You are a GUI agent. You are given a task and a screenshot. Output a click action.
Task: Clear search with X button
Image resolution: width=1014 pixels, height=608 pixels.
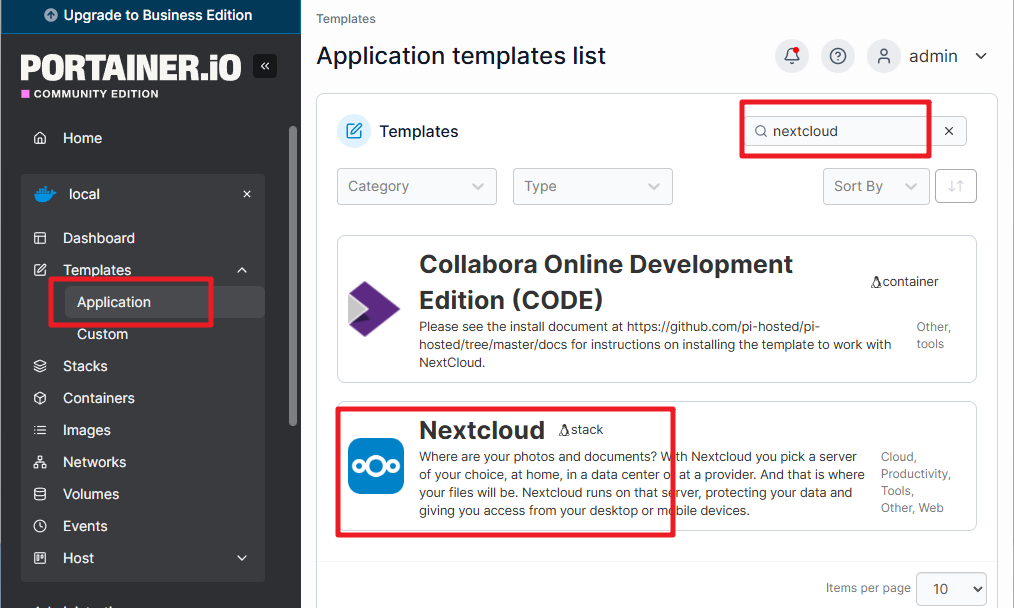point(949,131)
